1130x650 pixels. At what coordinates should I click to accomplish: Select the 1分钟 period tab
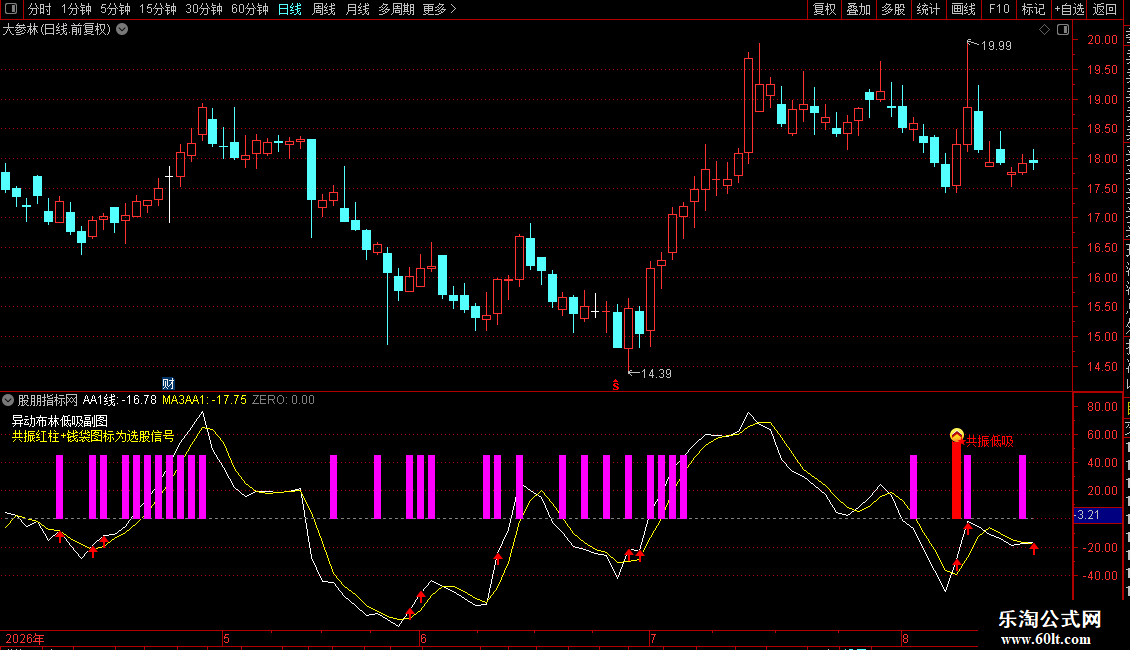pyautogui.click(x=76, y=9)
